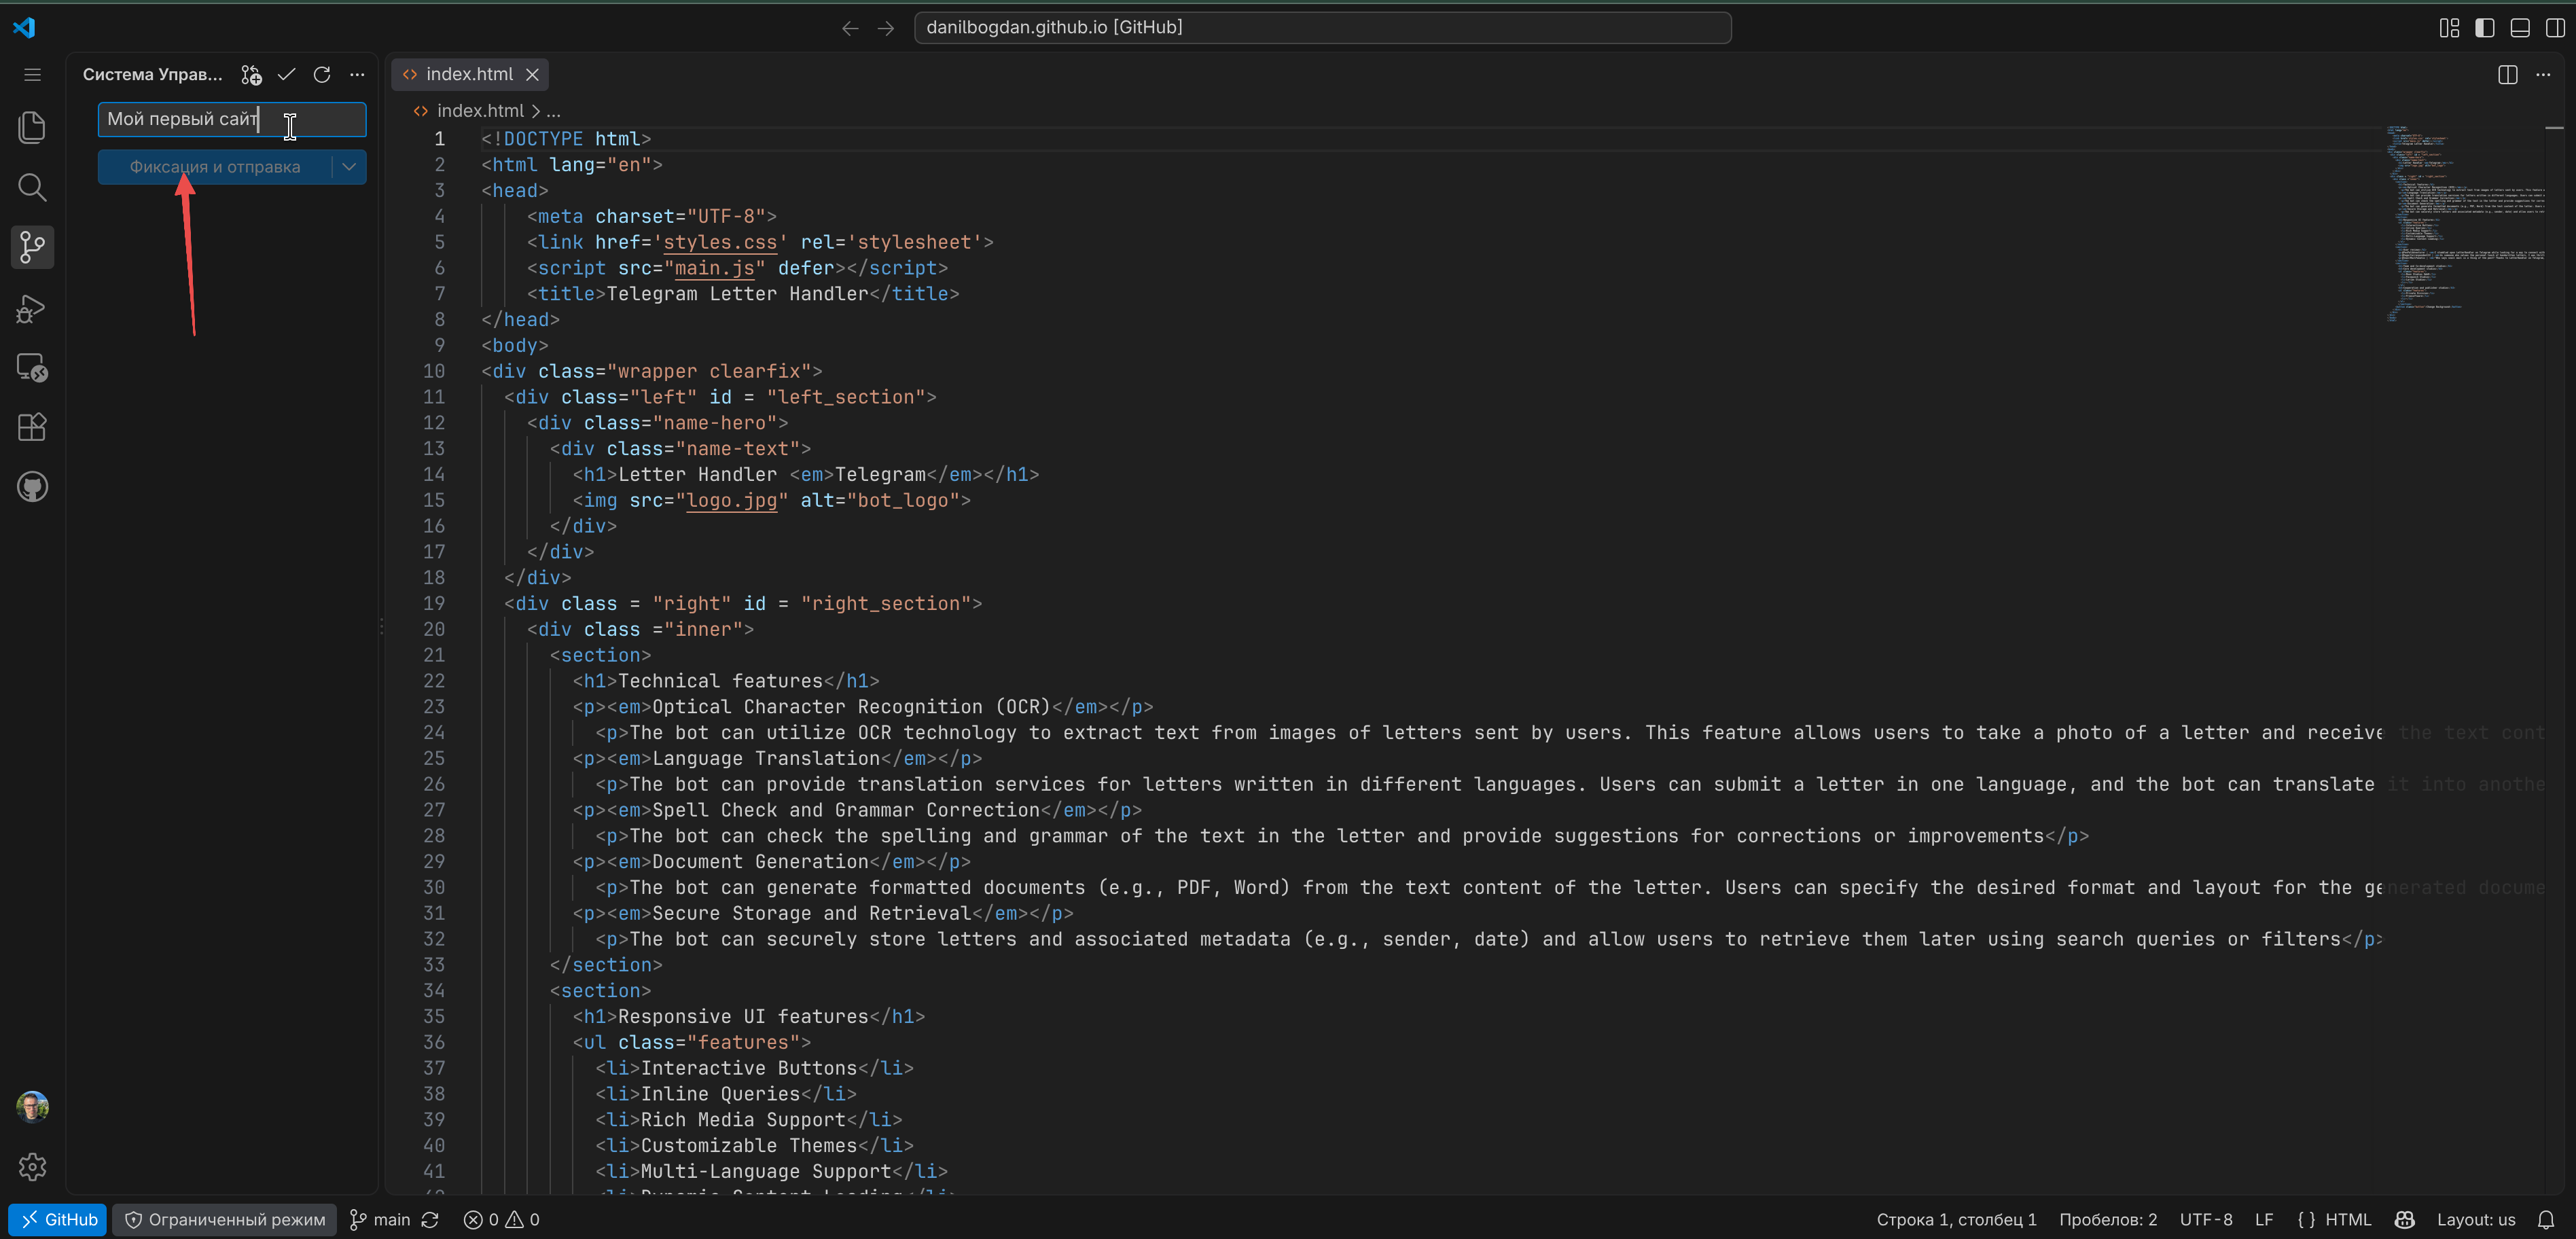Viewport: 2576px width, 1239px height.
Task: Click the DOCTYPE html declaration line
Action: (x=566, y=139)
